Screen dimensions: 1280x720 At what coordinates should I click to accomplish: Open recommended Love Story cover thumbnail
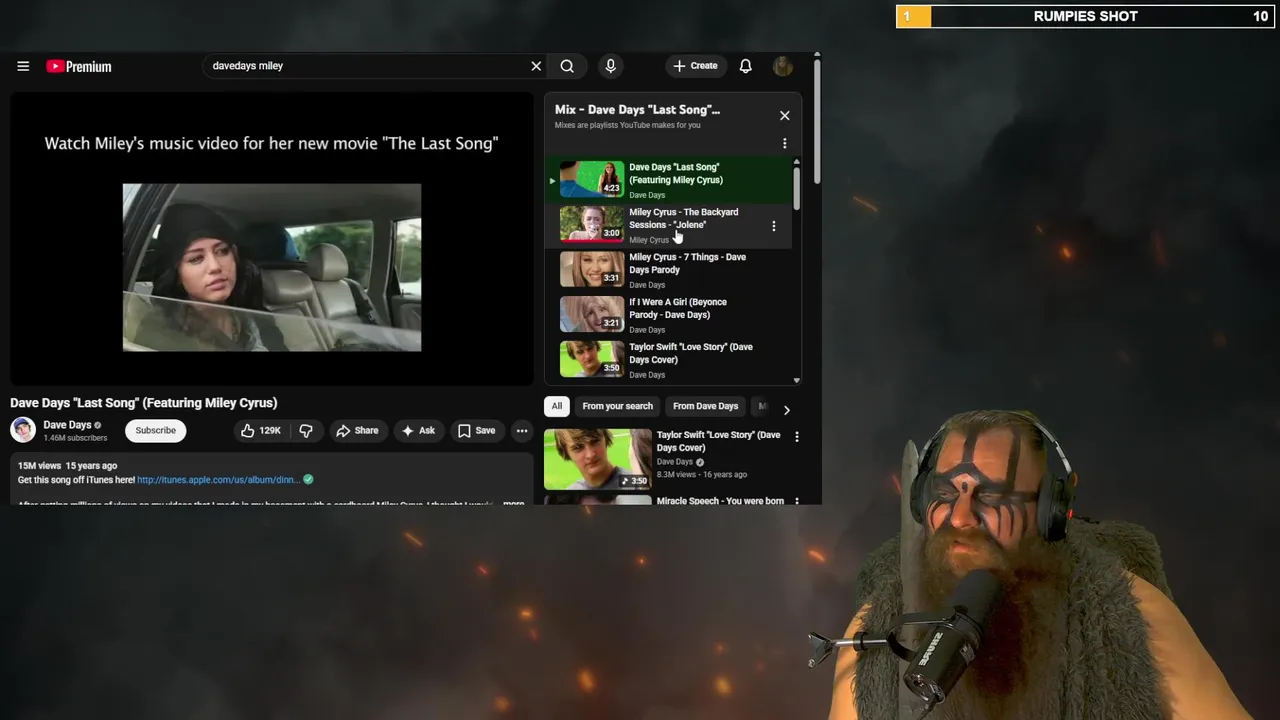pos(597,459)
